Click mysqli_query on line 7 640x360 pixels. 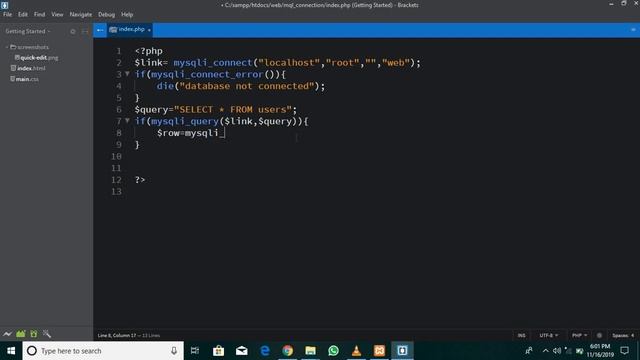pyautogui.click(x=185, y=121)
